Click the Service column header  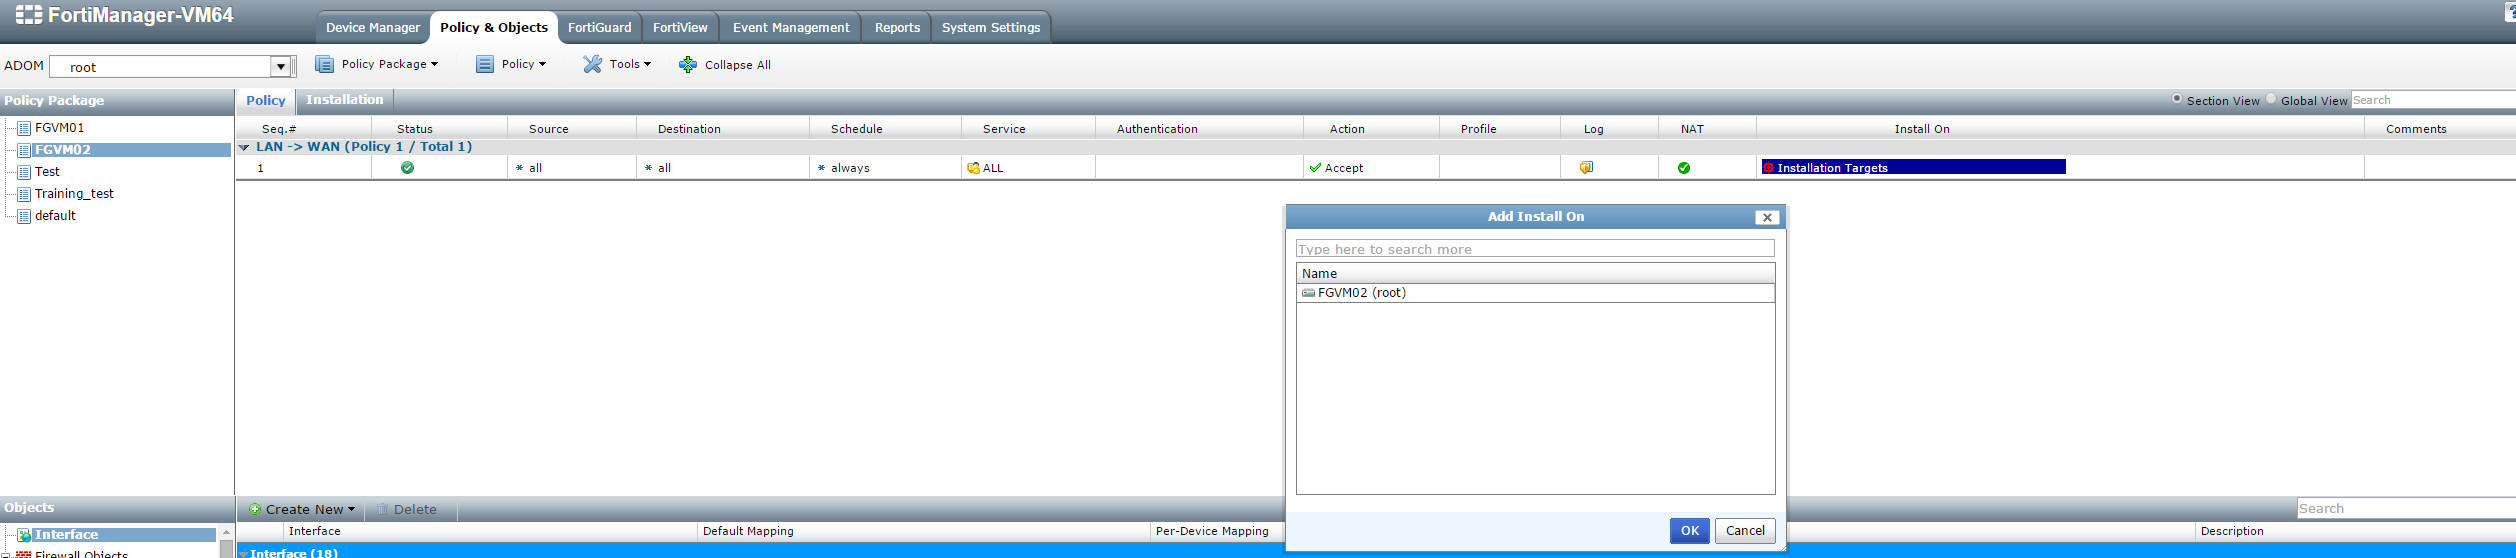coord(1004,129)
